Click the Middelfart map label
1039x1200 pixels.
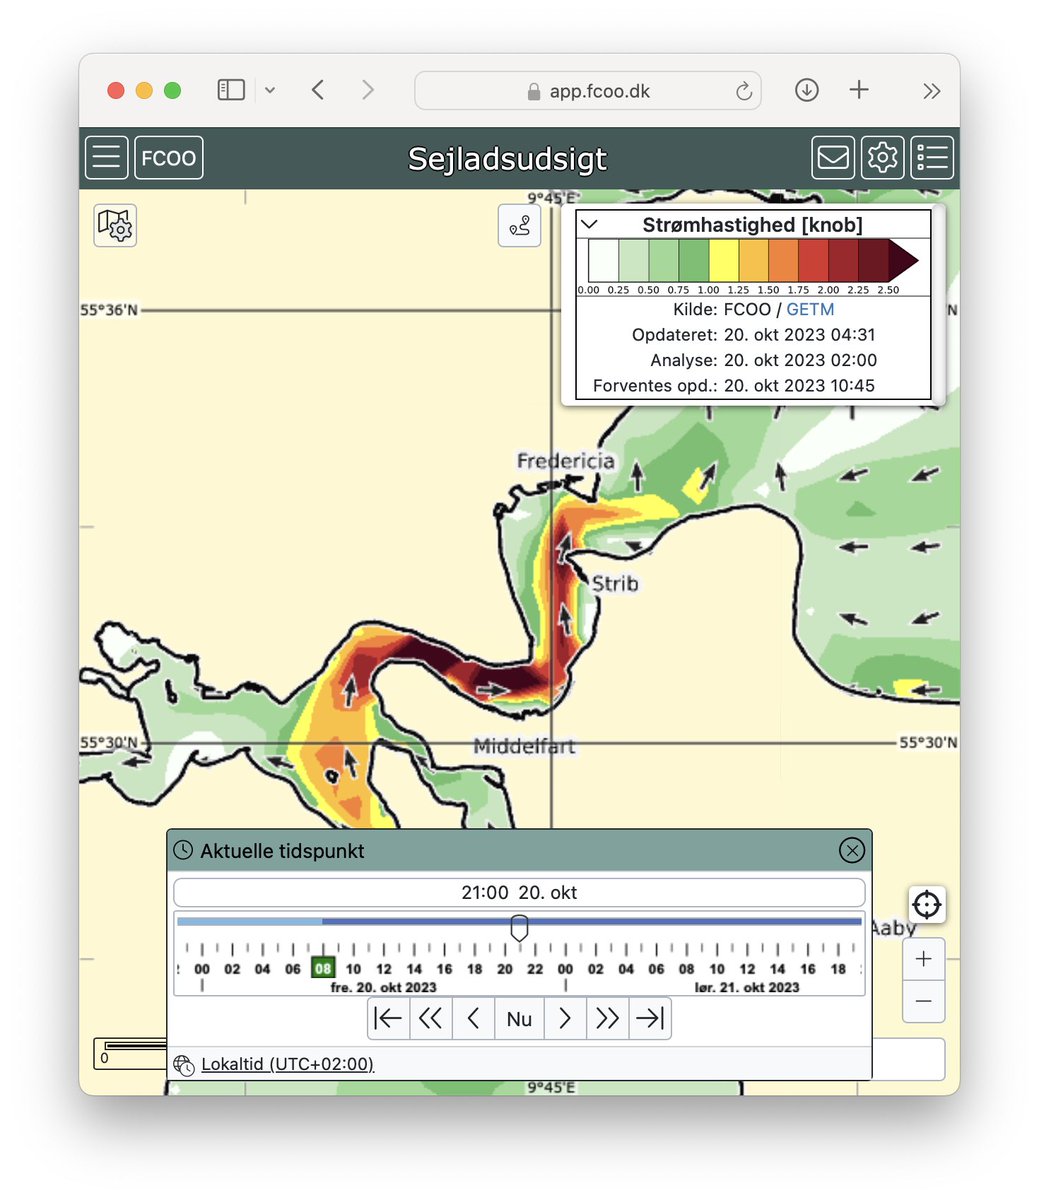coord(524,746)
